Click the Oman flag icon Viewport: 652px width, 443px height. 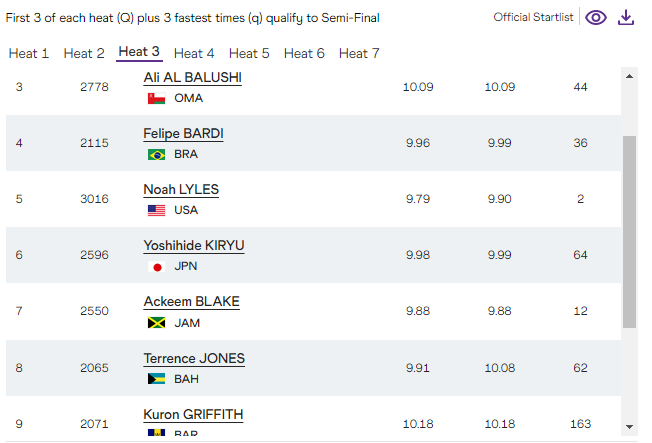pyautogui.click(x=155, y=98)
